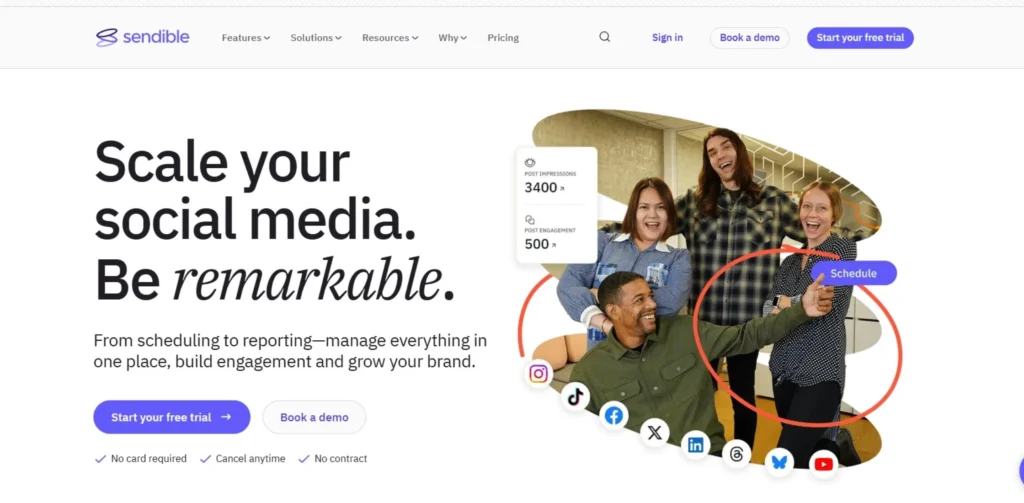Screen dimensions: 1024x503
Task: Open the search magnifier icon
Action: pos(605,37)
